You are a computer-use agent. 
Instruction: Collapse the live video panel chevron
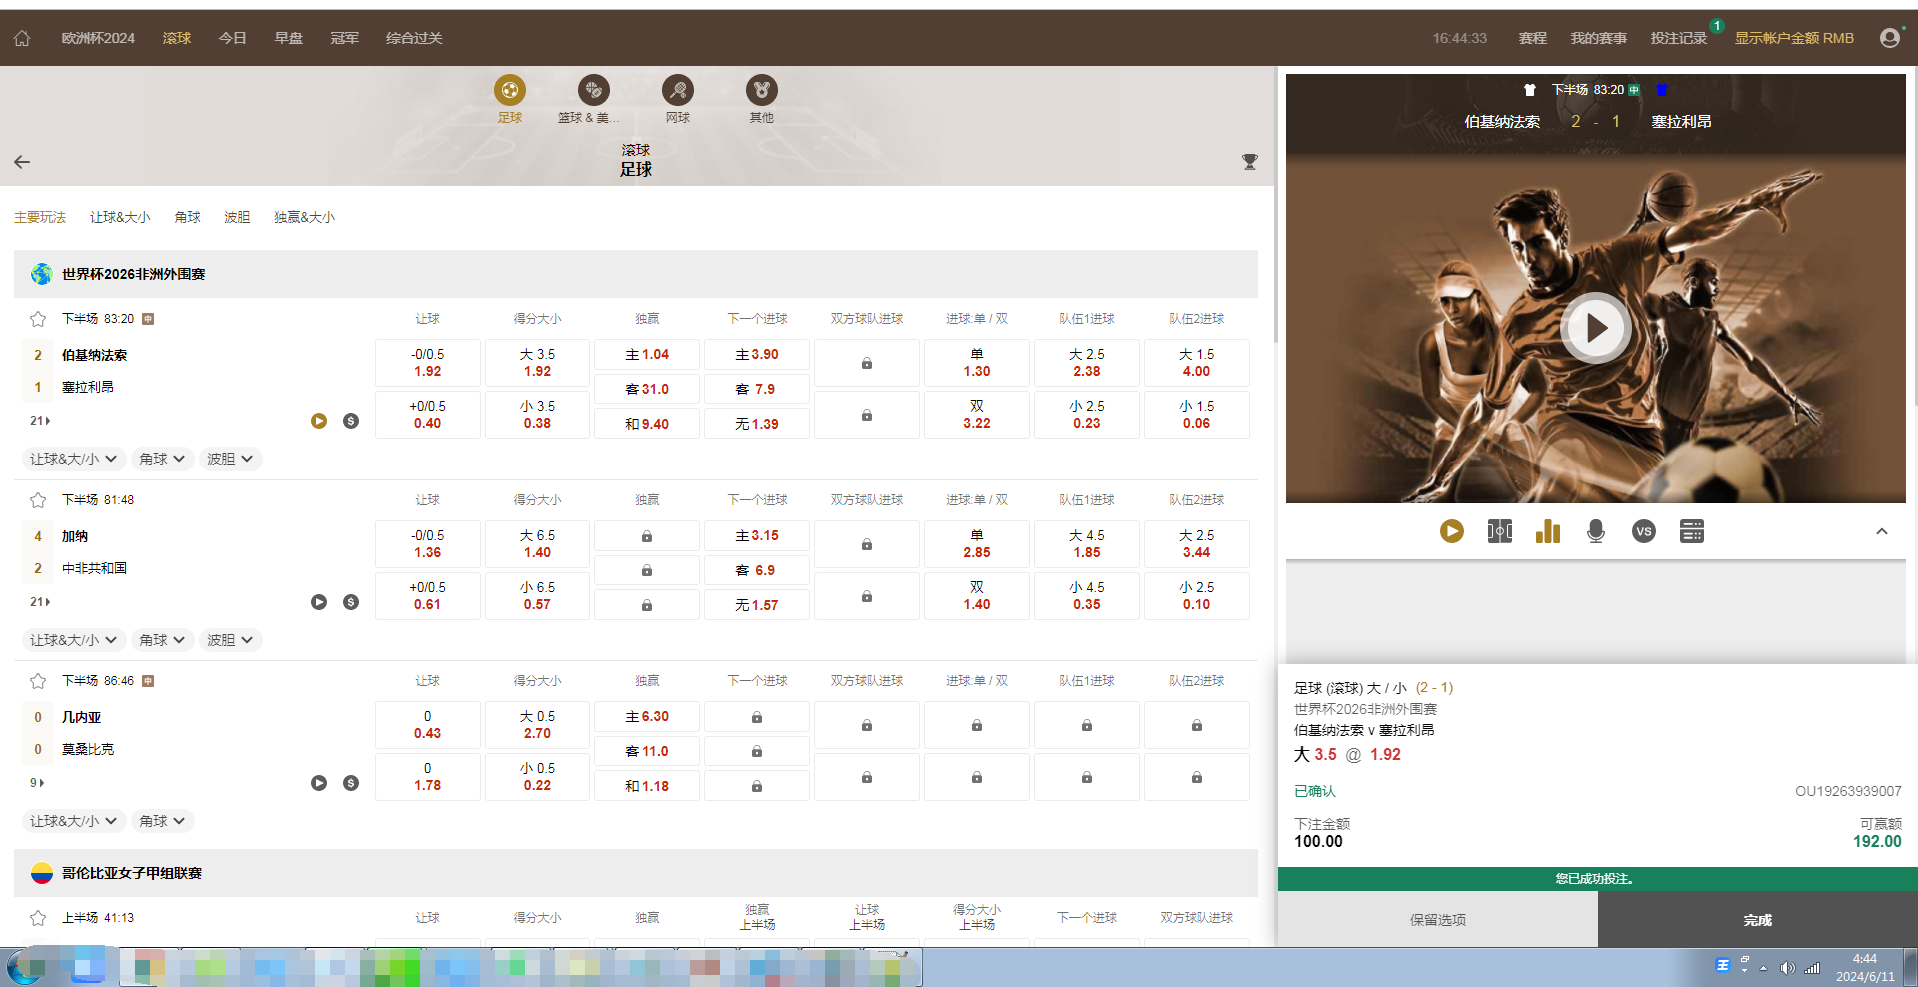pyautogui.click(x=1881, y=531)
